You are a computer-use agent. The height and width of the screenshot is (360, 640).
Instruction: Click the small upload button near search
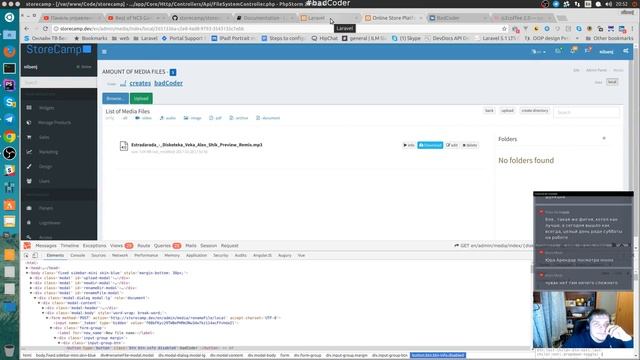pos(507,111)
